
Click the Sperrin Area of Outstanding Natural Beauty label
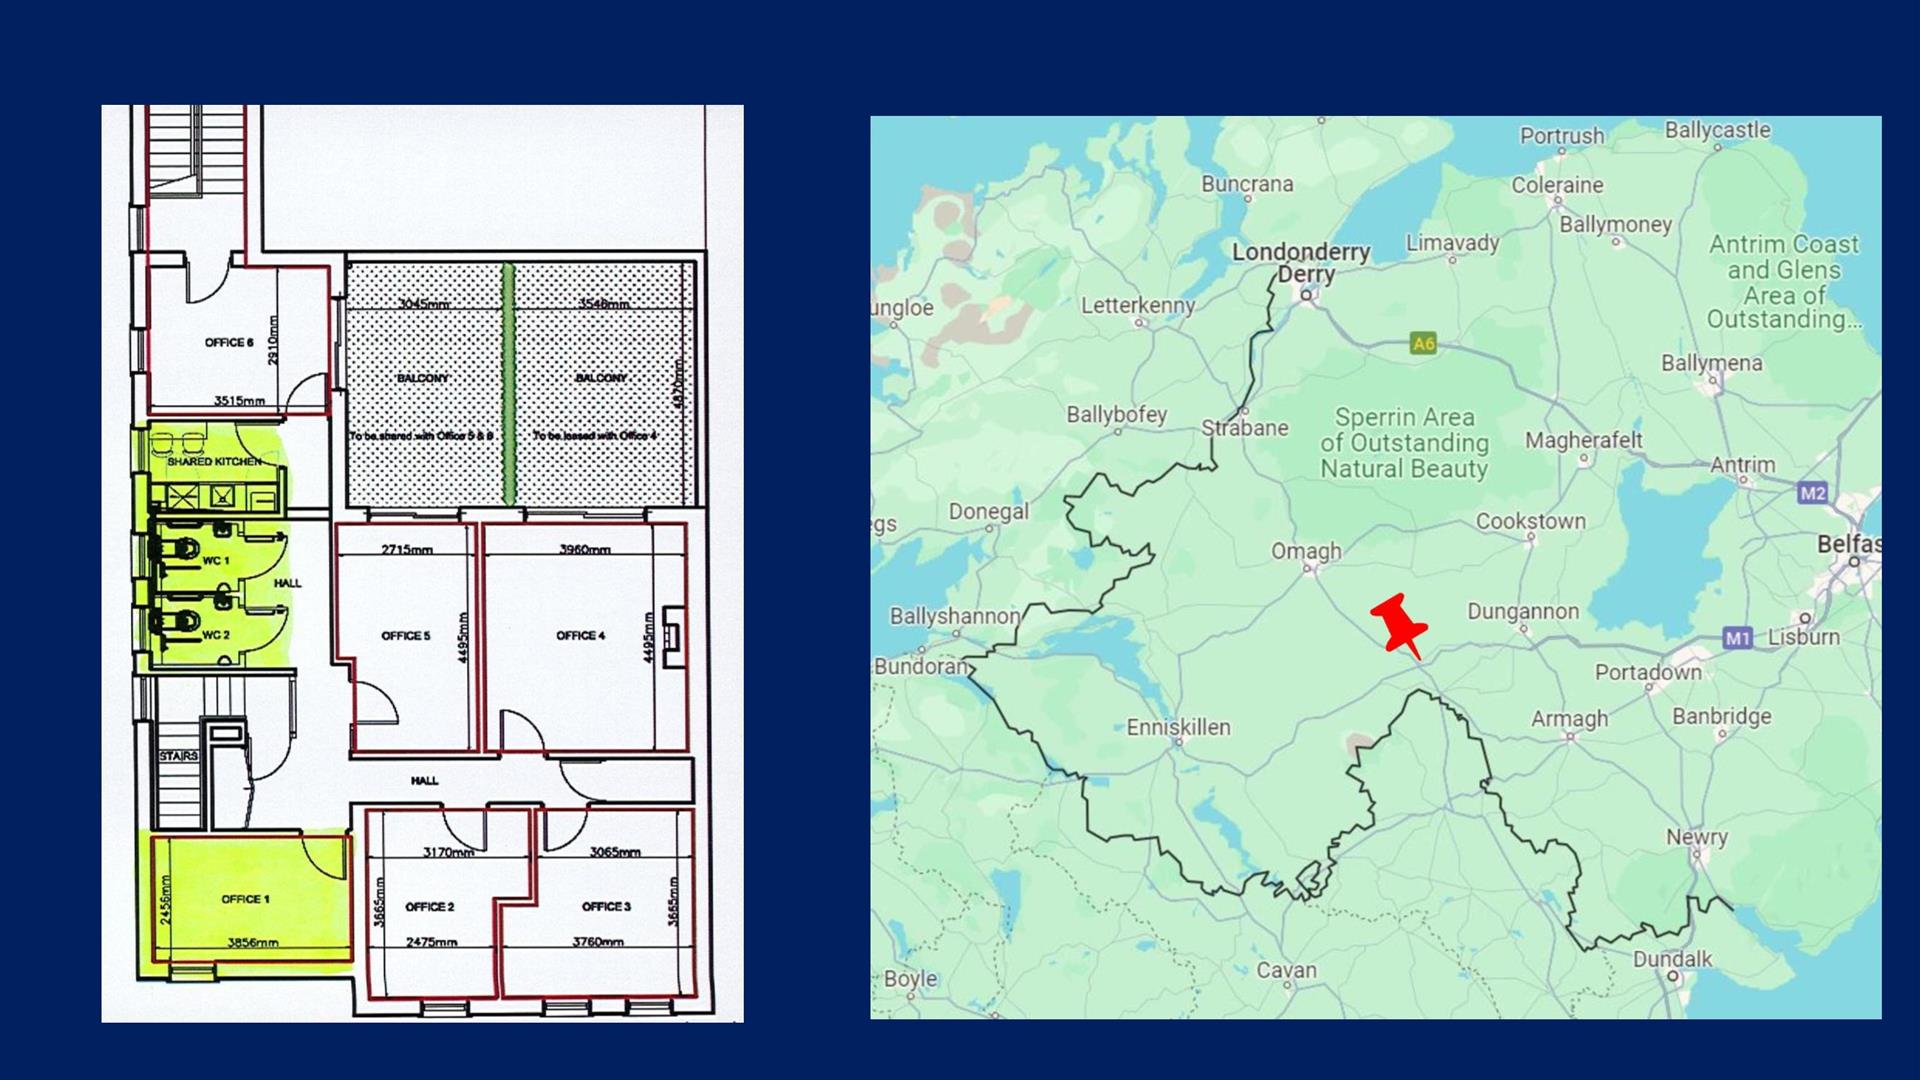(x=1404, y=443)
